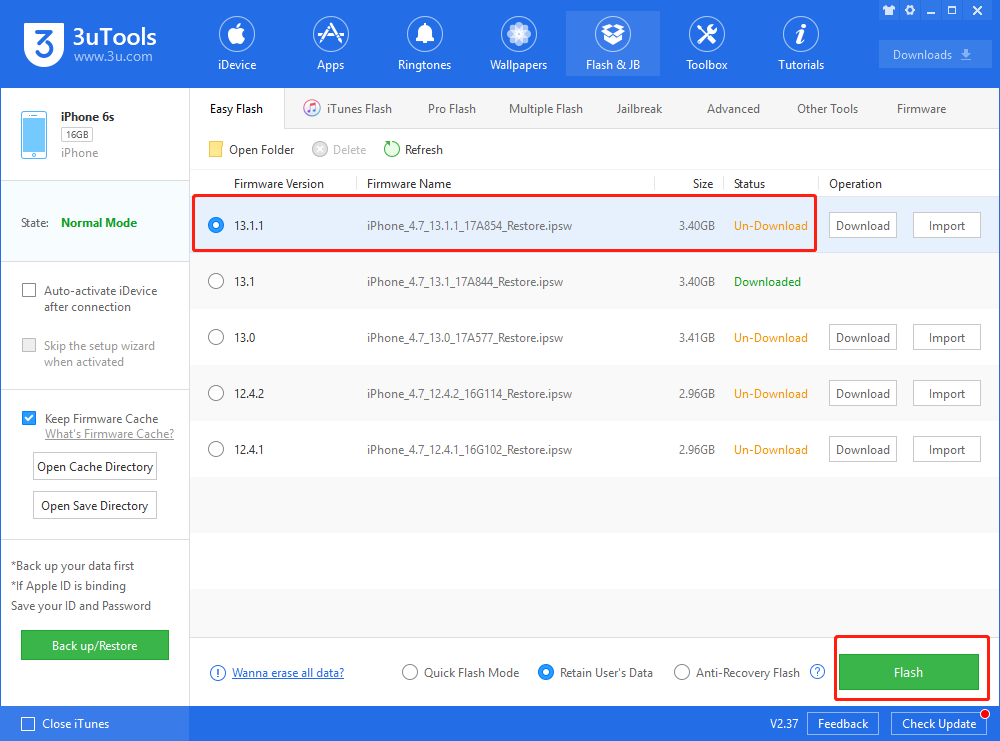The image size is (1000, 741).
Task: Click the green Flash button
Action: 908,672
